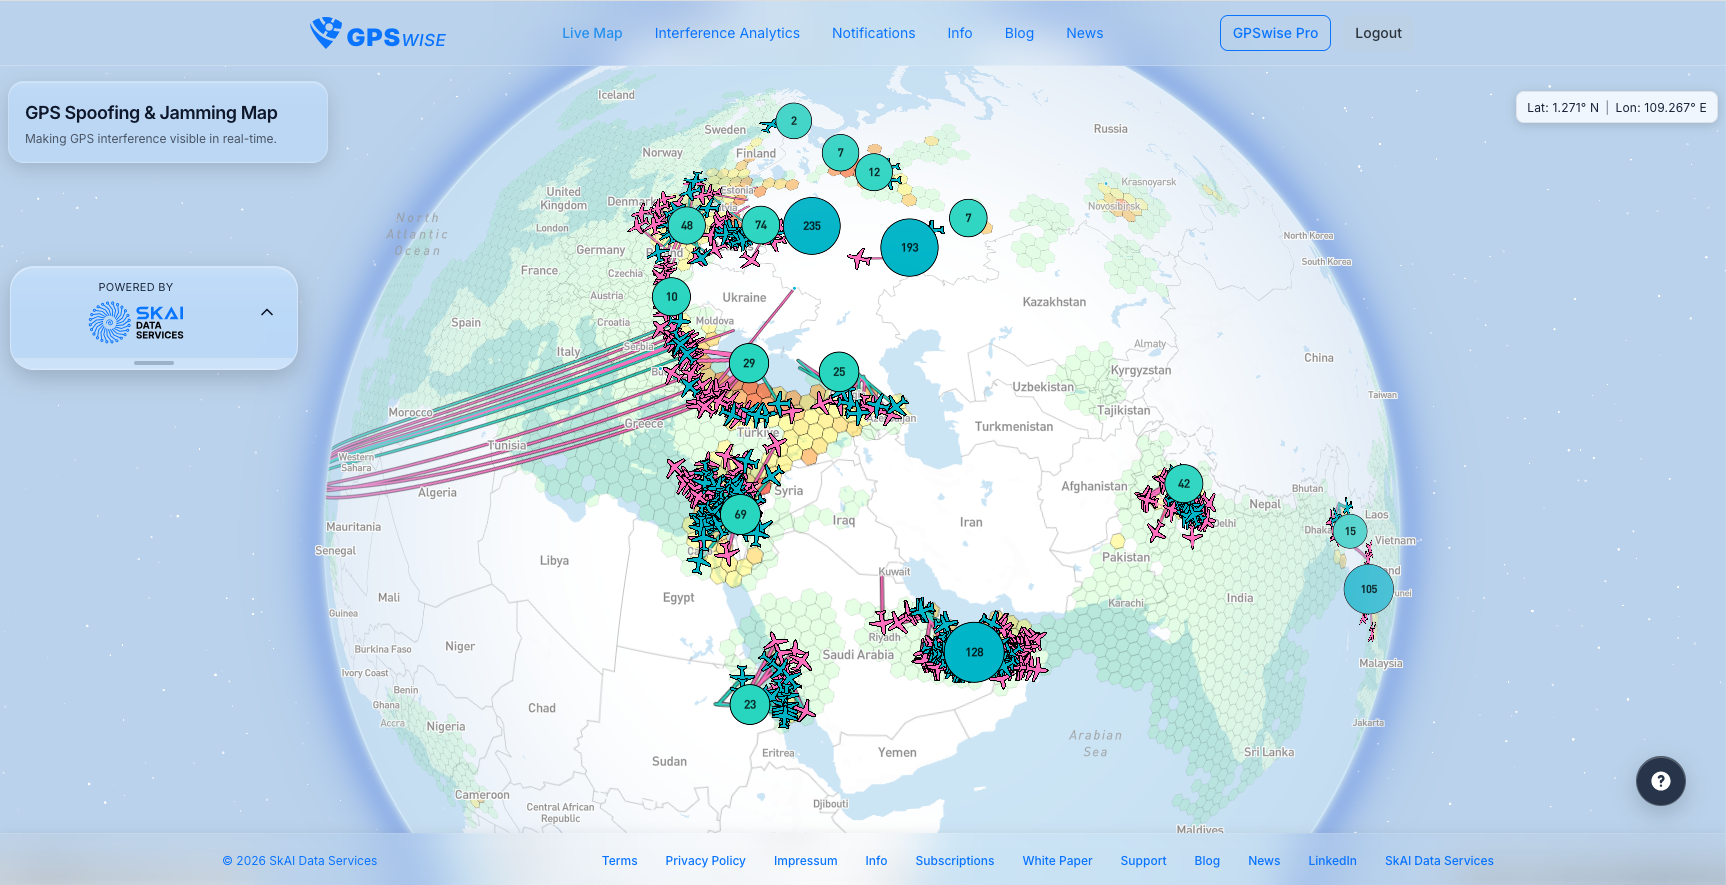Select the 15 cluster near Laos
The image size is (1726, 885).
[x=1350, y=531]
